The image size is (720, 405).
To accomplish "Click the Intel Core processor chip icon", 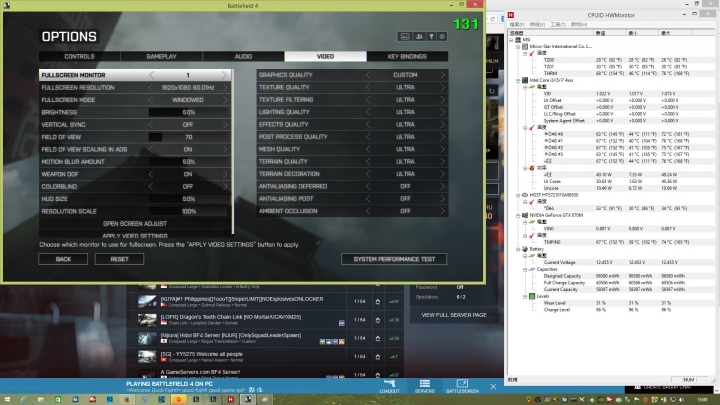I will tap(525, 80).
